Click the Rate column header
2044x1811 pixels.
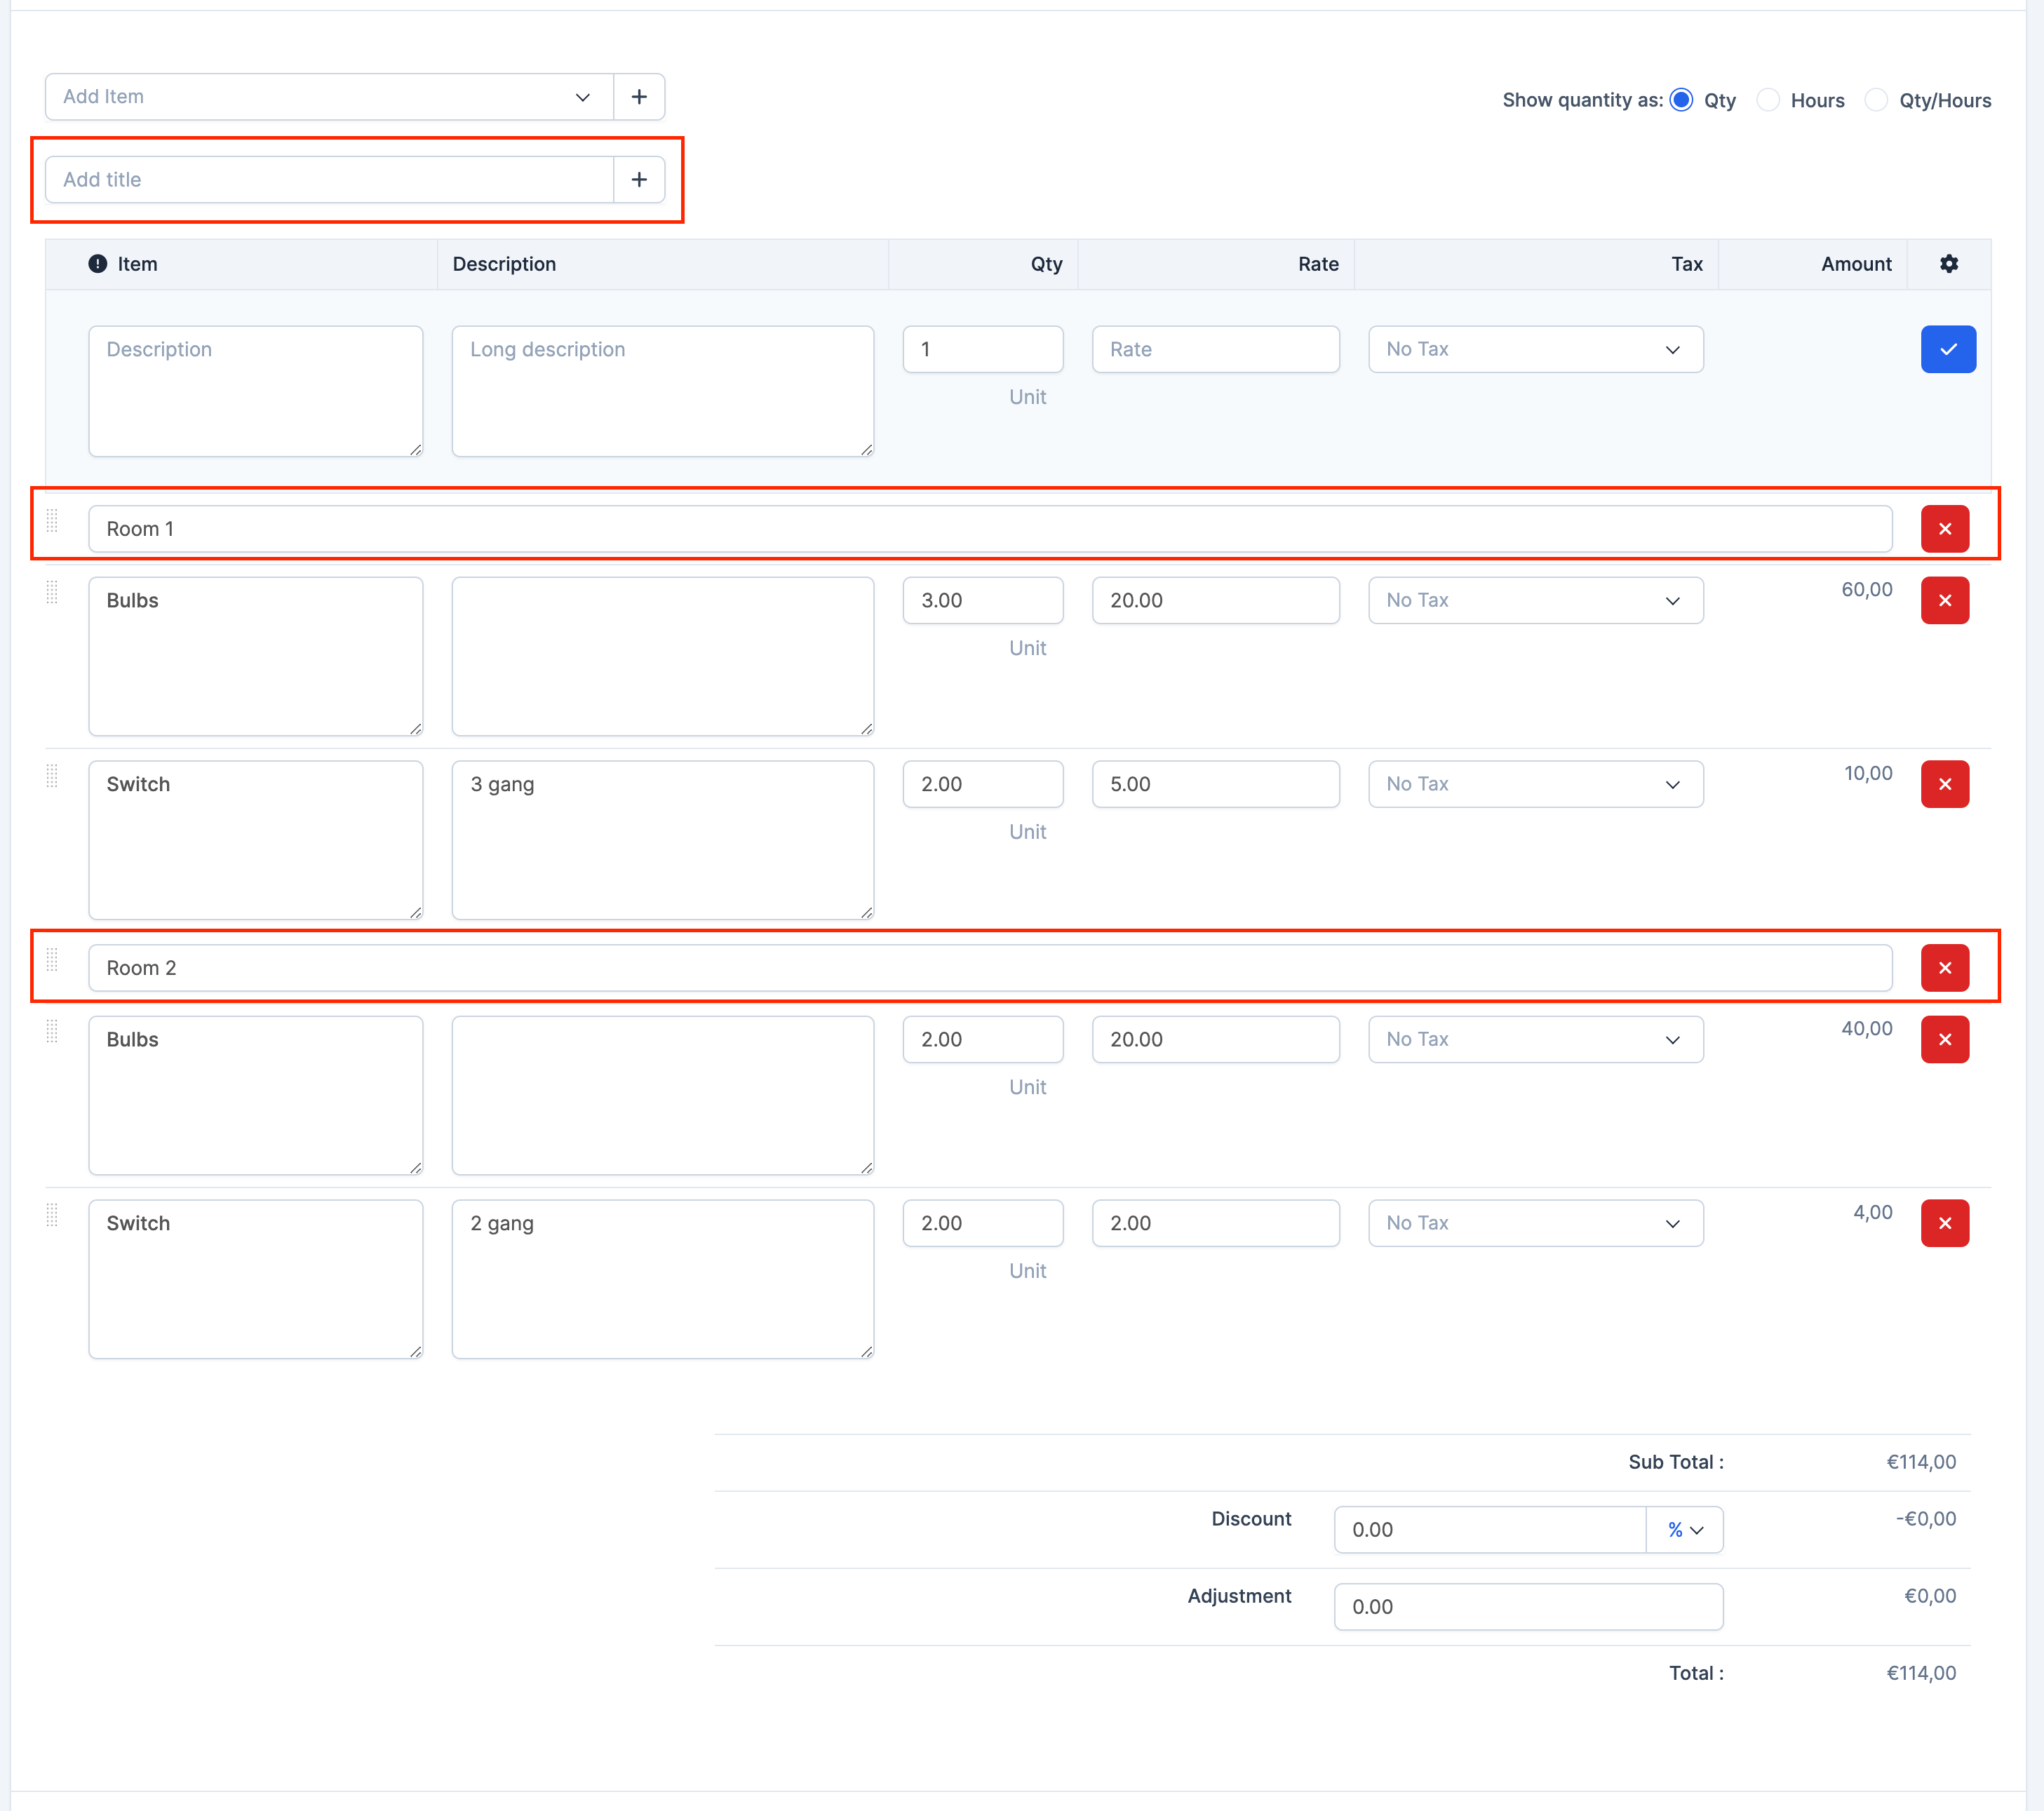click(x=1318, y=264)
